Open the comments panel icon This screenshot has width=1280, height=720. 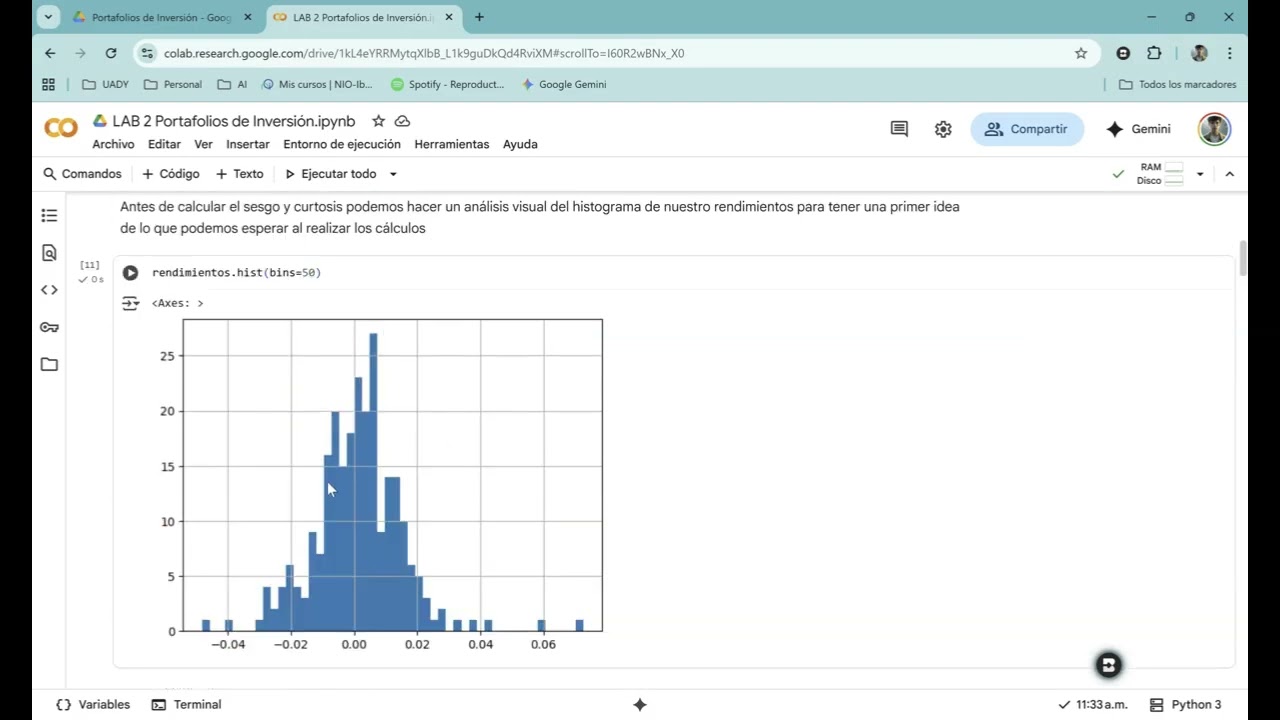coord(899,129)
